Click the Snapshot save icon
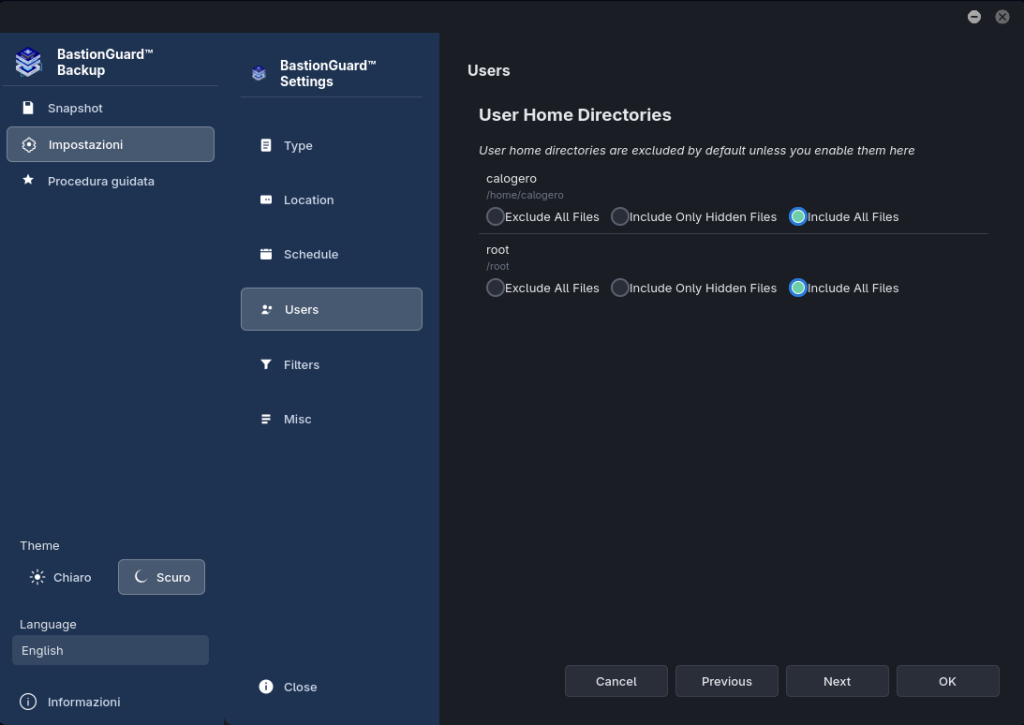The height and width of the screenshot is (725, 1024). tap(28, 108)
